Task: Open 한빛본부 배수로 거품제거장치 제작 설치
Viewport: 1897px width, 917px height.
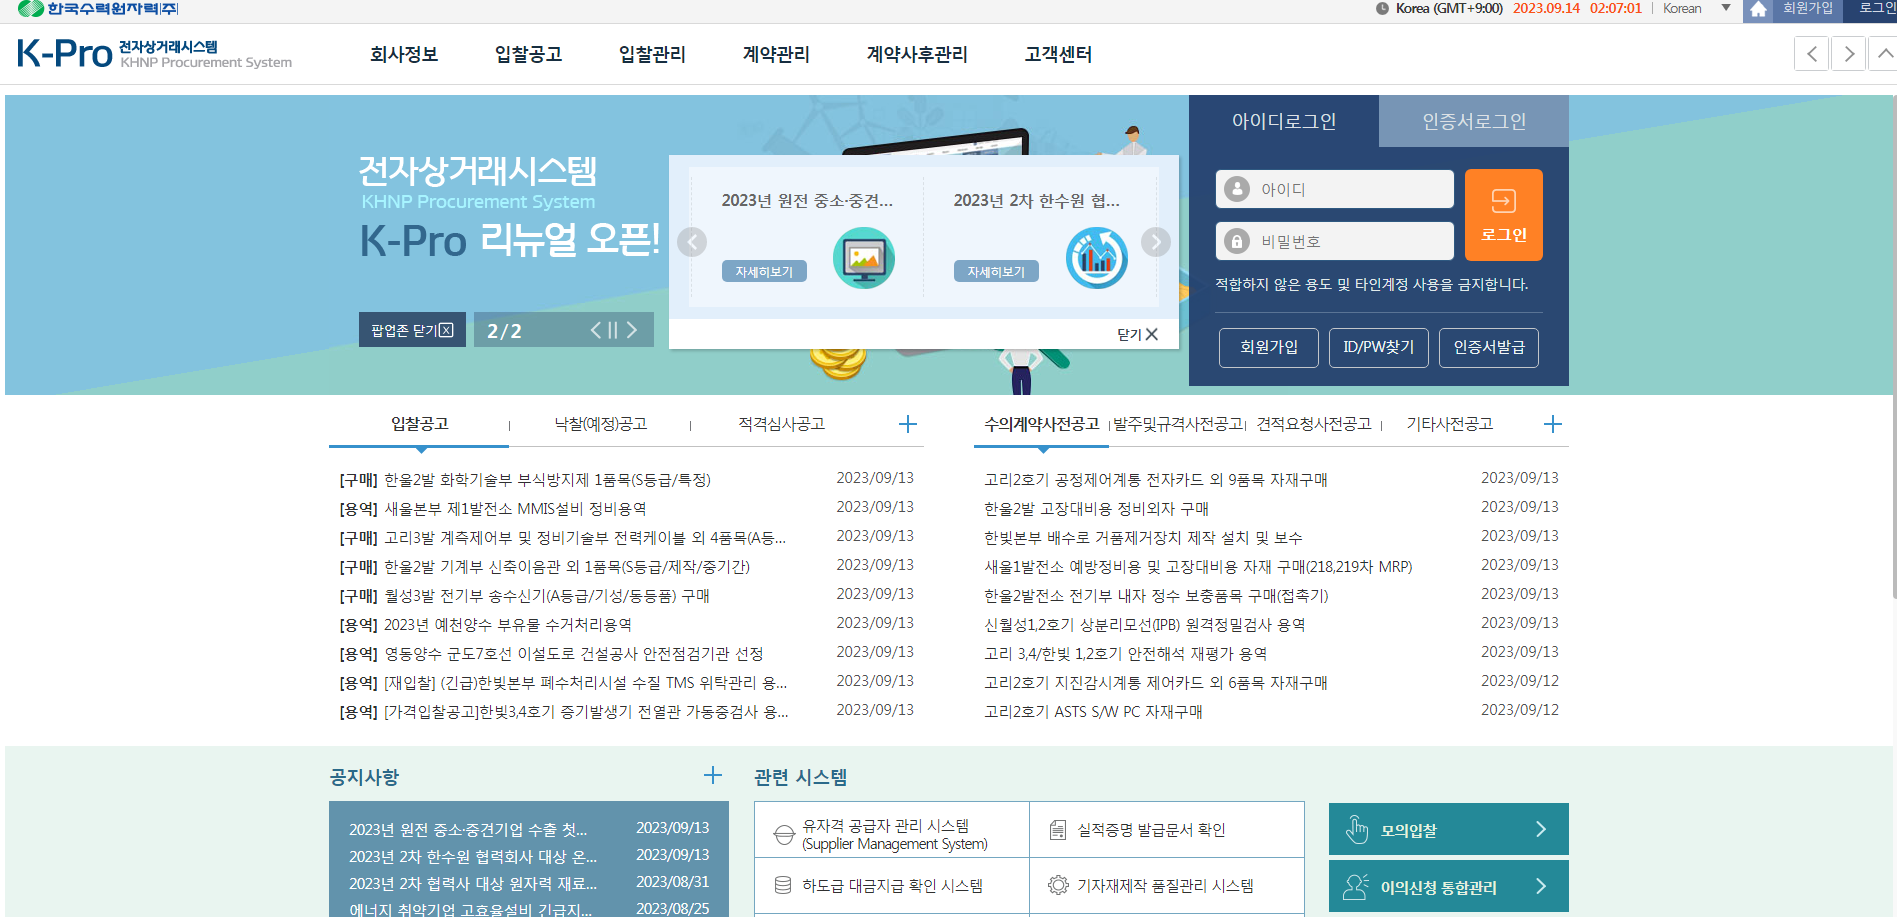Action: tap(1143, 538)
